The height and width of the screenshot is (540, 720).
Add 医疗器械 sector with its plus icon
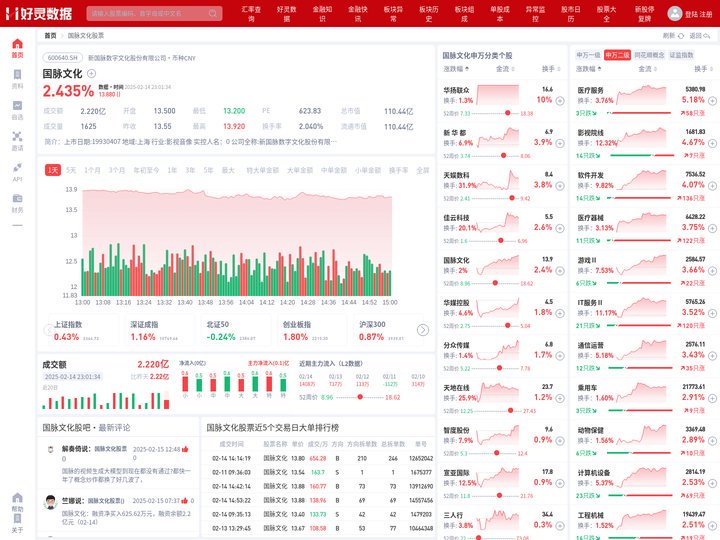pyautogui.click(x=712, y=228)
